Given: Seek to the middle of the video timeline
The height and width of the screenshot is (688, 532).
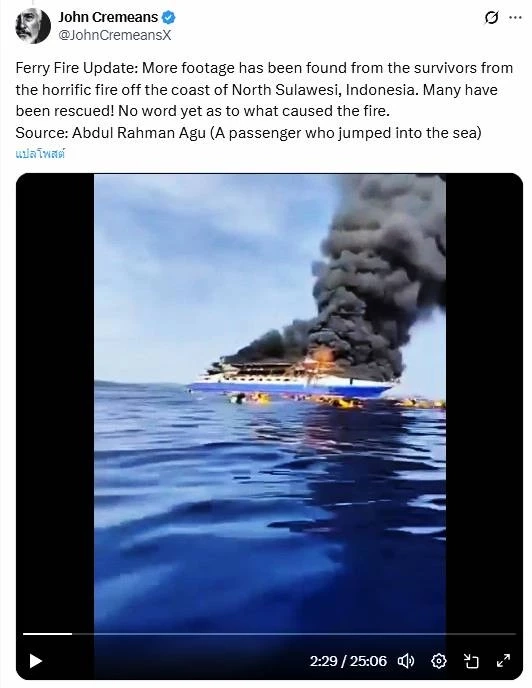Looking at the screenshot, I should click(x=269, y=634).
